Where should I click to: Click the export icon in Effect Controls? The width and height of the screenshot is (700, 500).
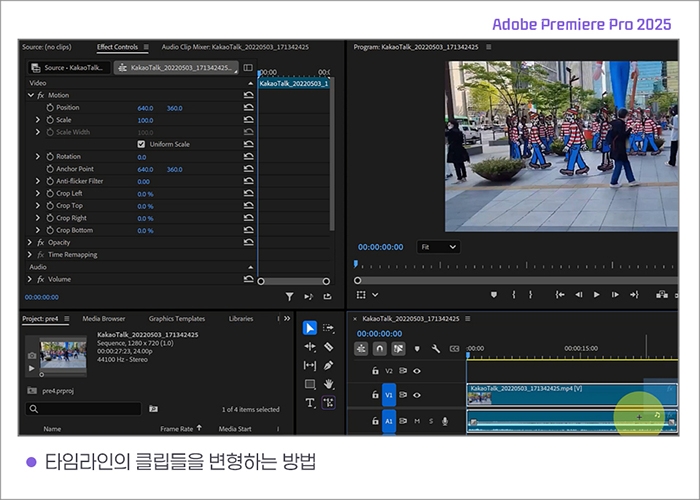(327, 296)
